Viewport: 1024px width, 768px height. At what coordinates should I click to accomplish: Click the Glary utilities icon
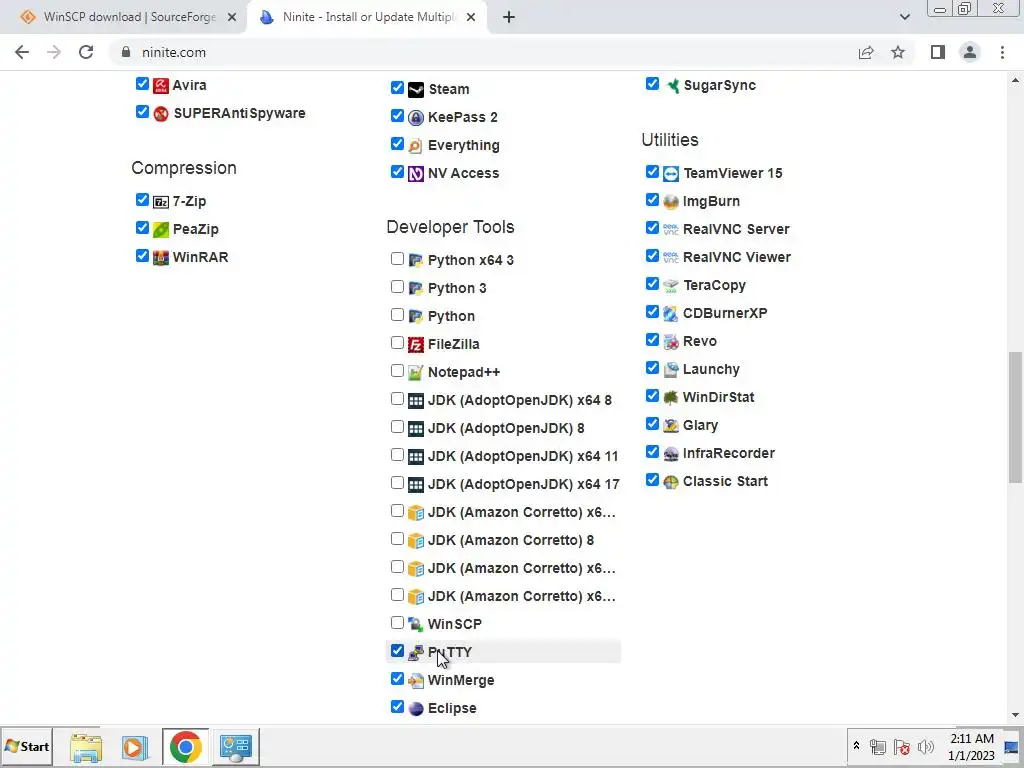[x=671, y=426]
